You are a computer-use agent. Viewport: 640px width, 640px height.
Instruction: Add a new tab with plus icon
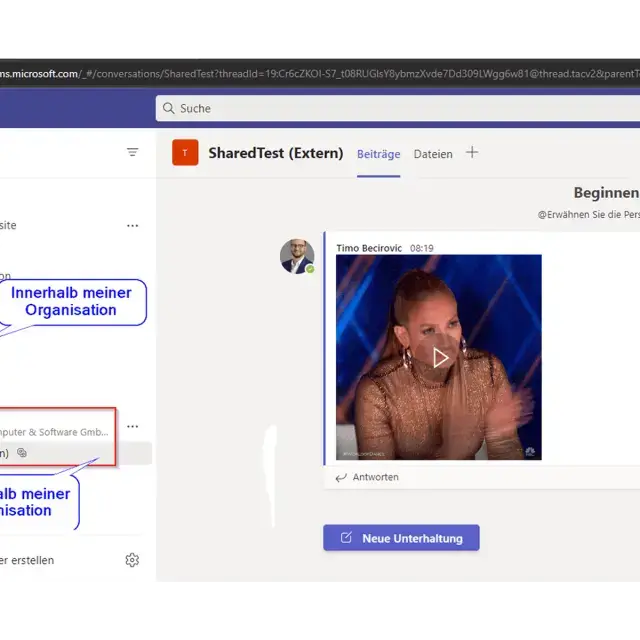(472, 153)
